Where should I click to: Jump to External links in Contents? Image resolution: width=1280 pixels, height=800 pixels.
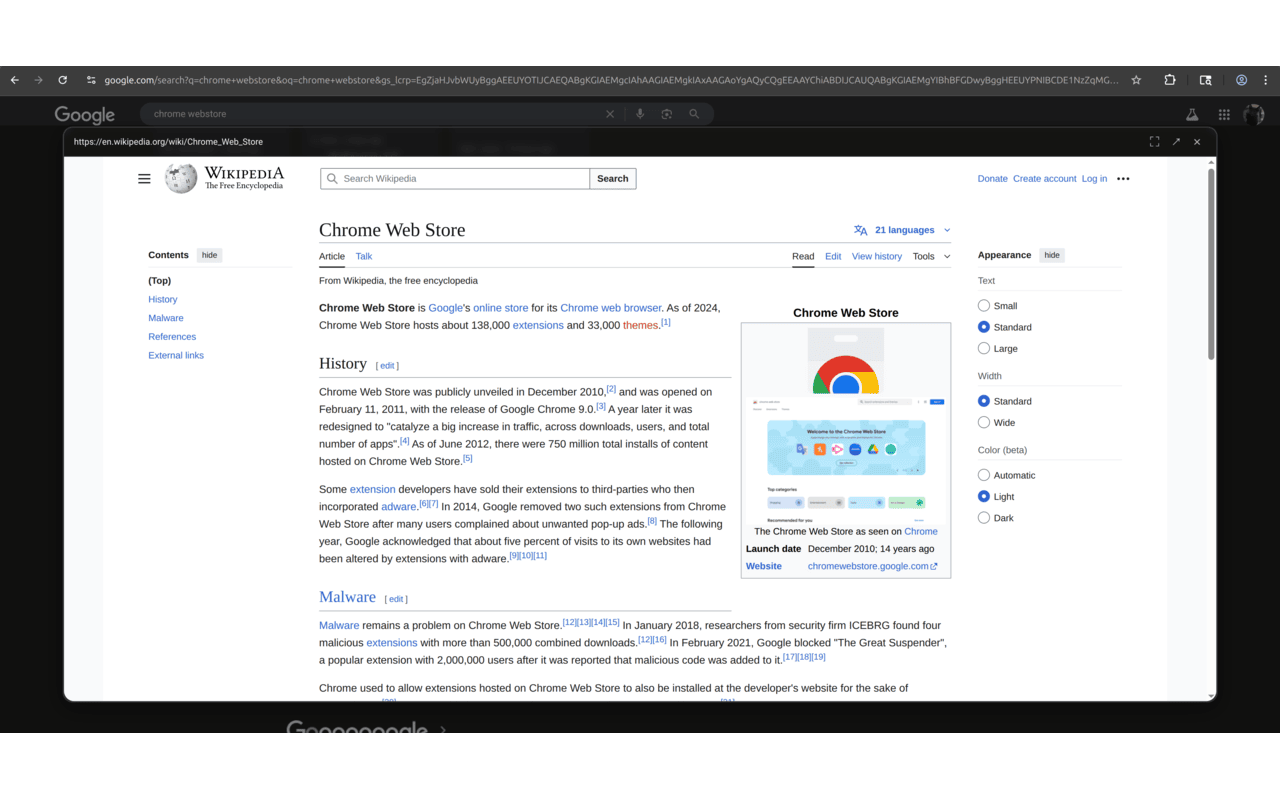pyautogui.click(x=176, y=356)
